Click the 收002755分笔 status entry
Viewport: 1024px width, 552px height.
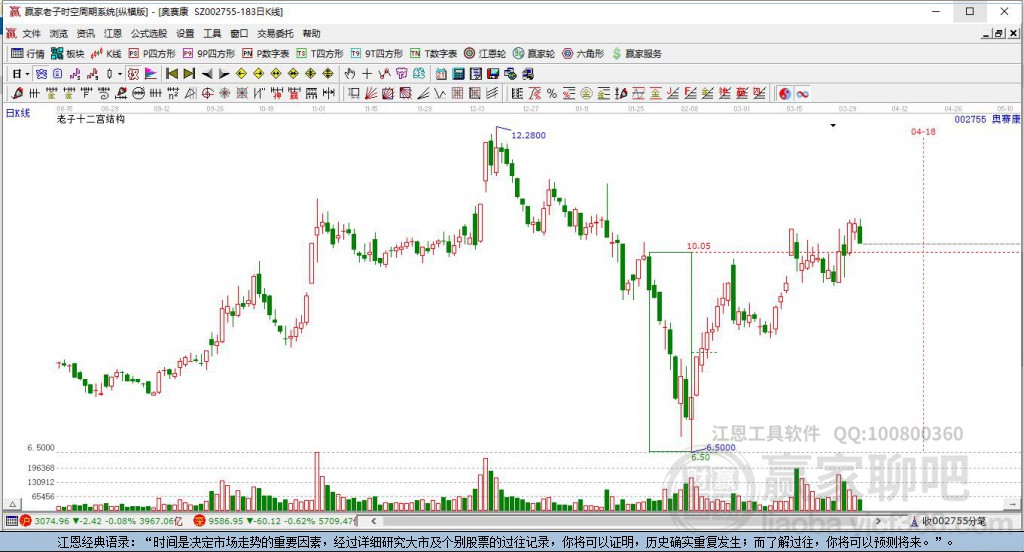point(948,521)
